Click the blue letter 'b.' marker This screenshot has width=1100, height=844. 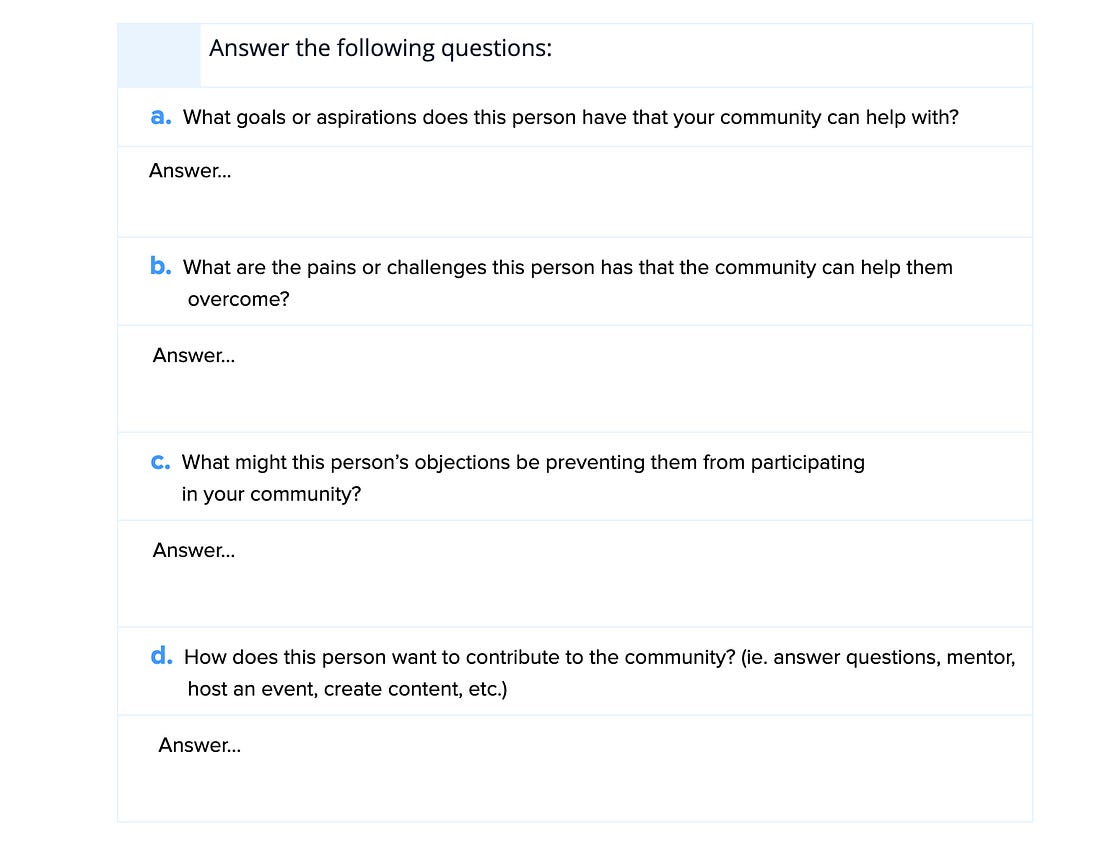click(x=161, y=266)
